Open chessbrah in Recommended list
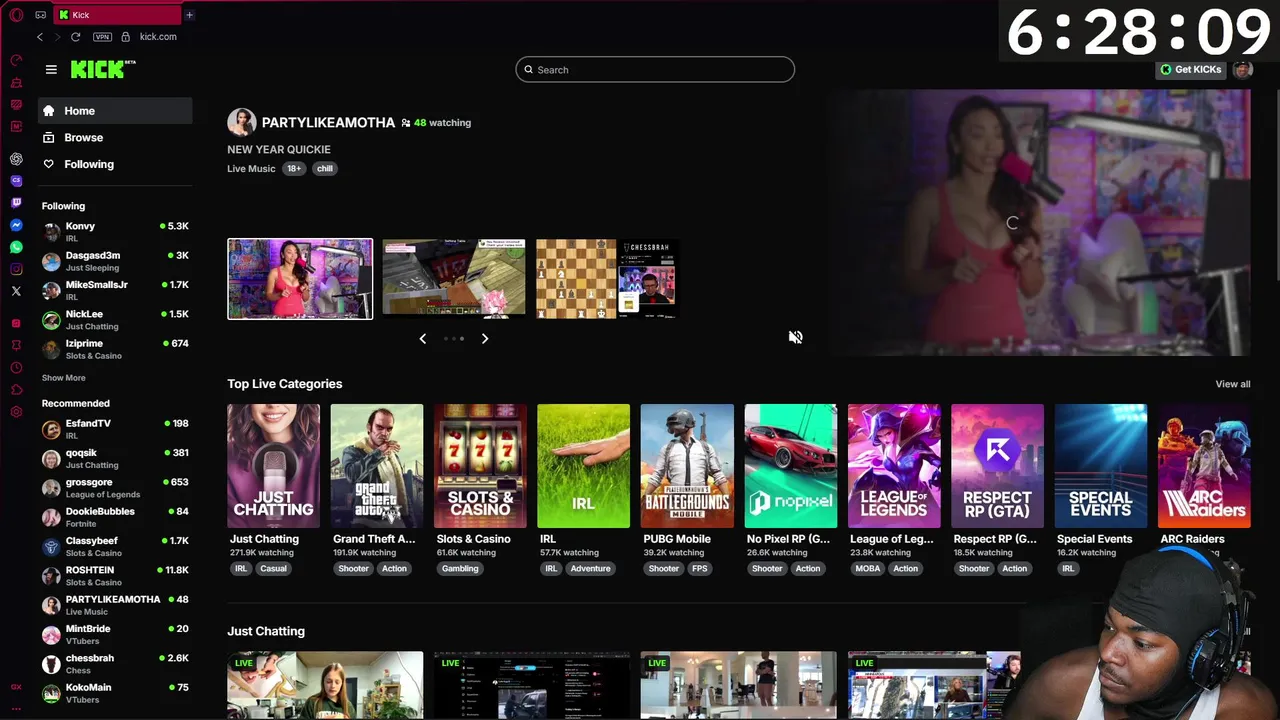 click(x=115, y=664)
